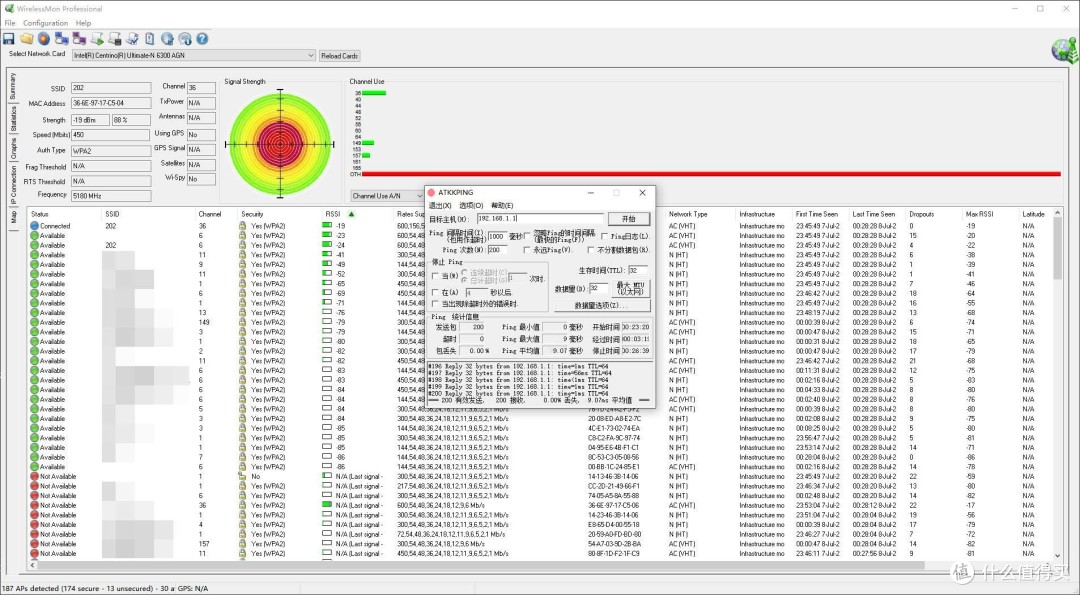Open the Select Network Card dropdown
This screenshot has width=1080, height=595.
(x=194, y=56)
